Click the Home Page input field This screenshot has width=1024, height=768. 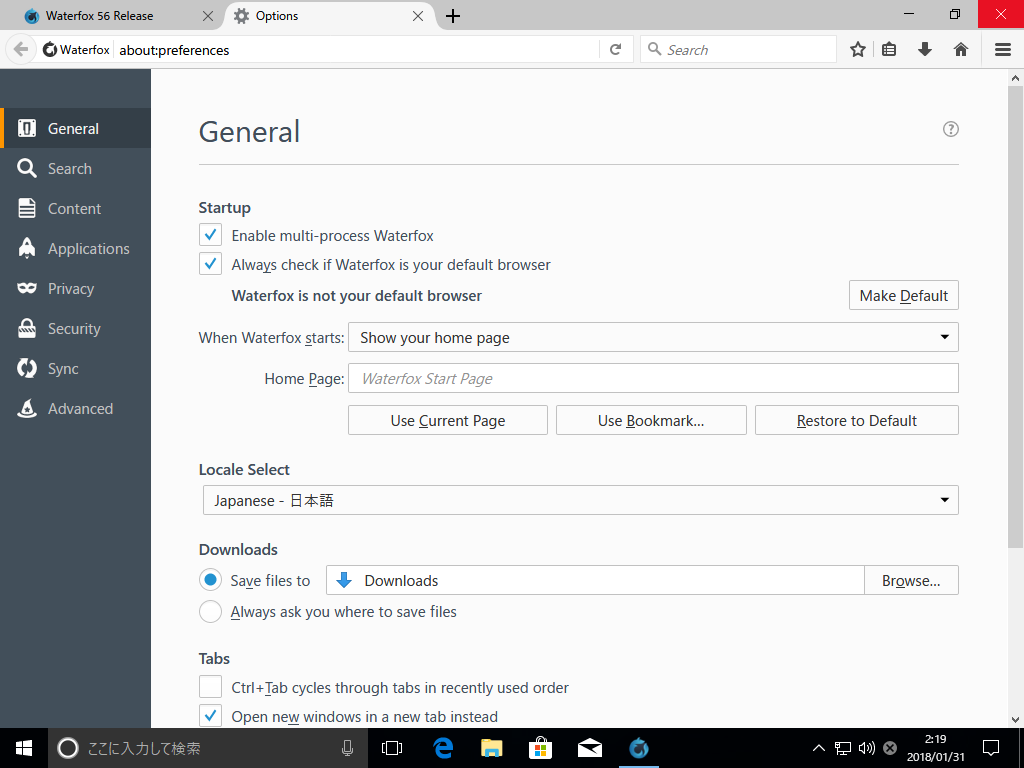(x=653, y=378)
